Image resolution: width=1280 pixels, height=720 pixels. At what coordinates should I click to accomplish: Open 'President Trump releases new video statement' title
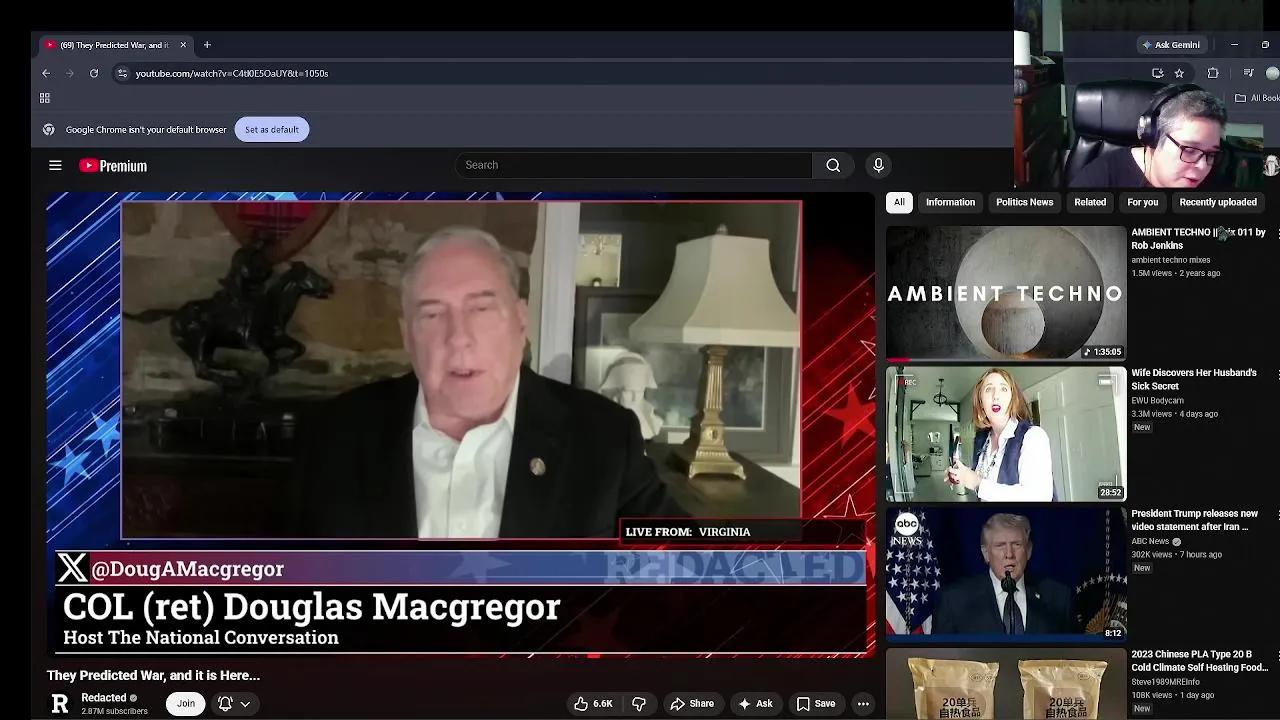pyautogui.click(x=1194, y=520)
